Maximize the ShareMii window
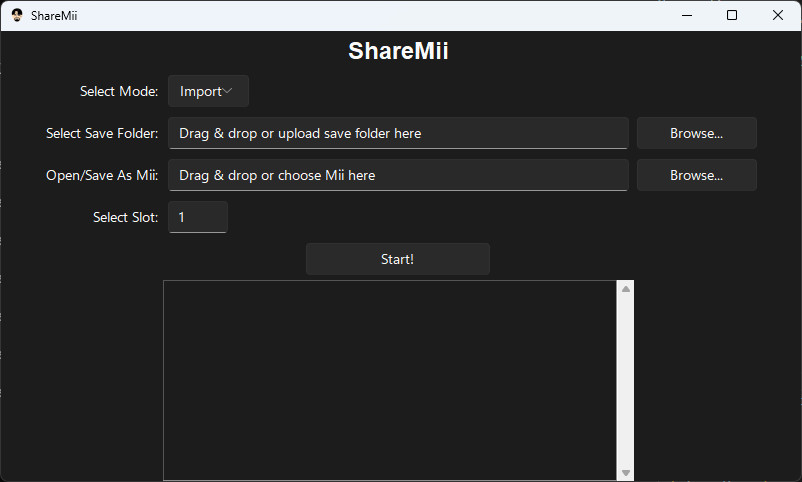The height and width of the screenshot is (482, 802). pos(732,15)
